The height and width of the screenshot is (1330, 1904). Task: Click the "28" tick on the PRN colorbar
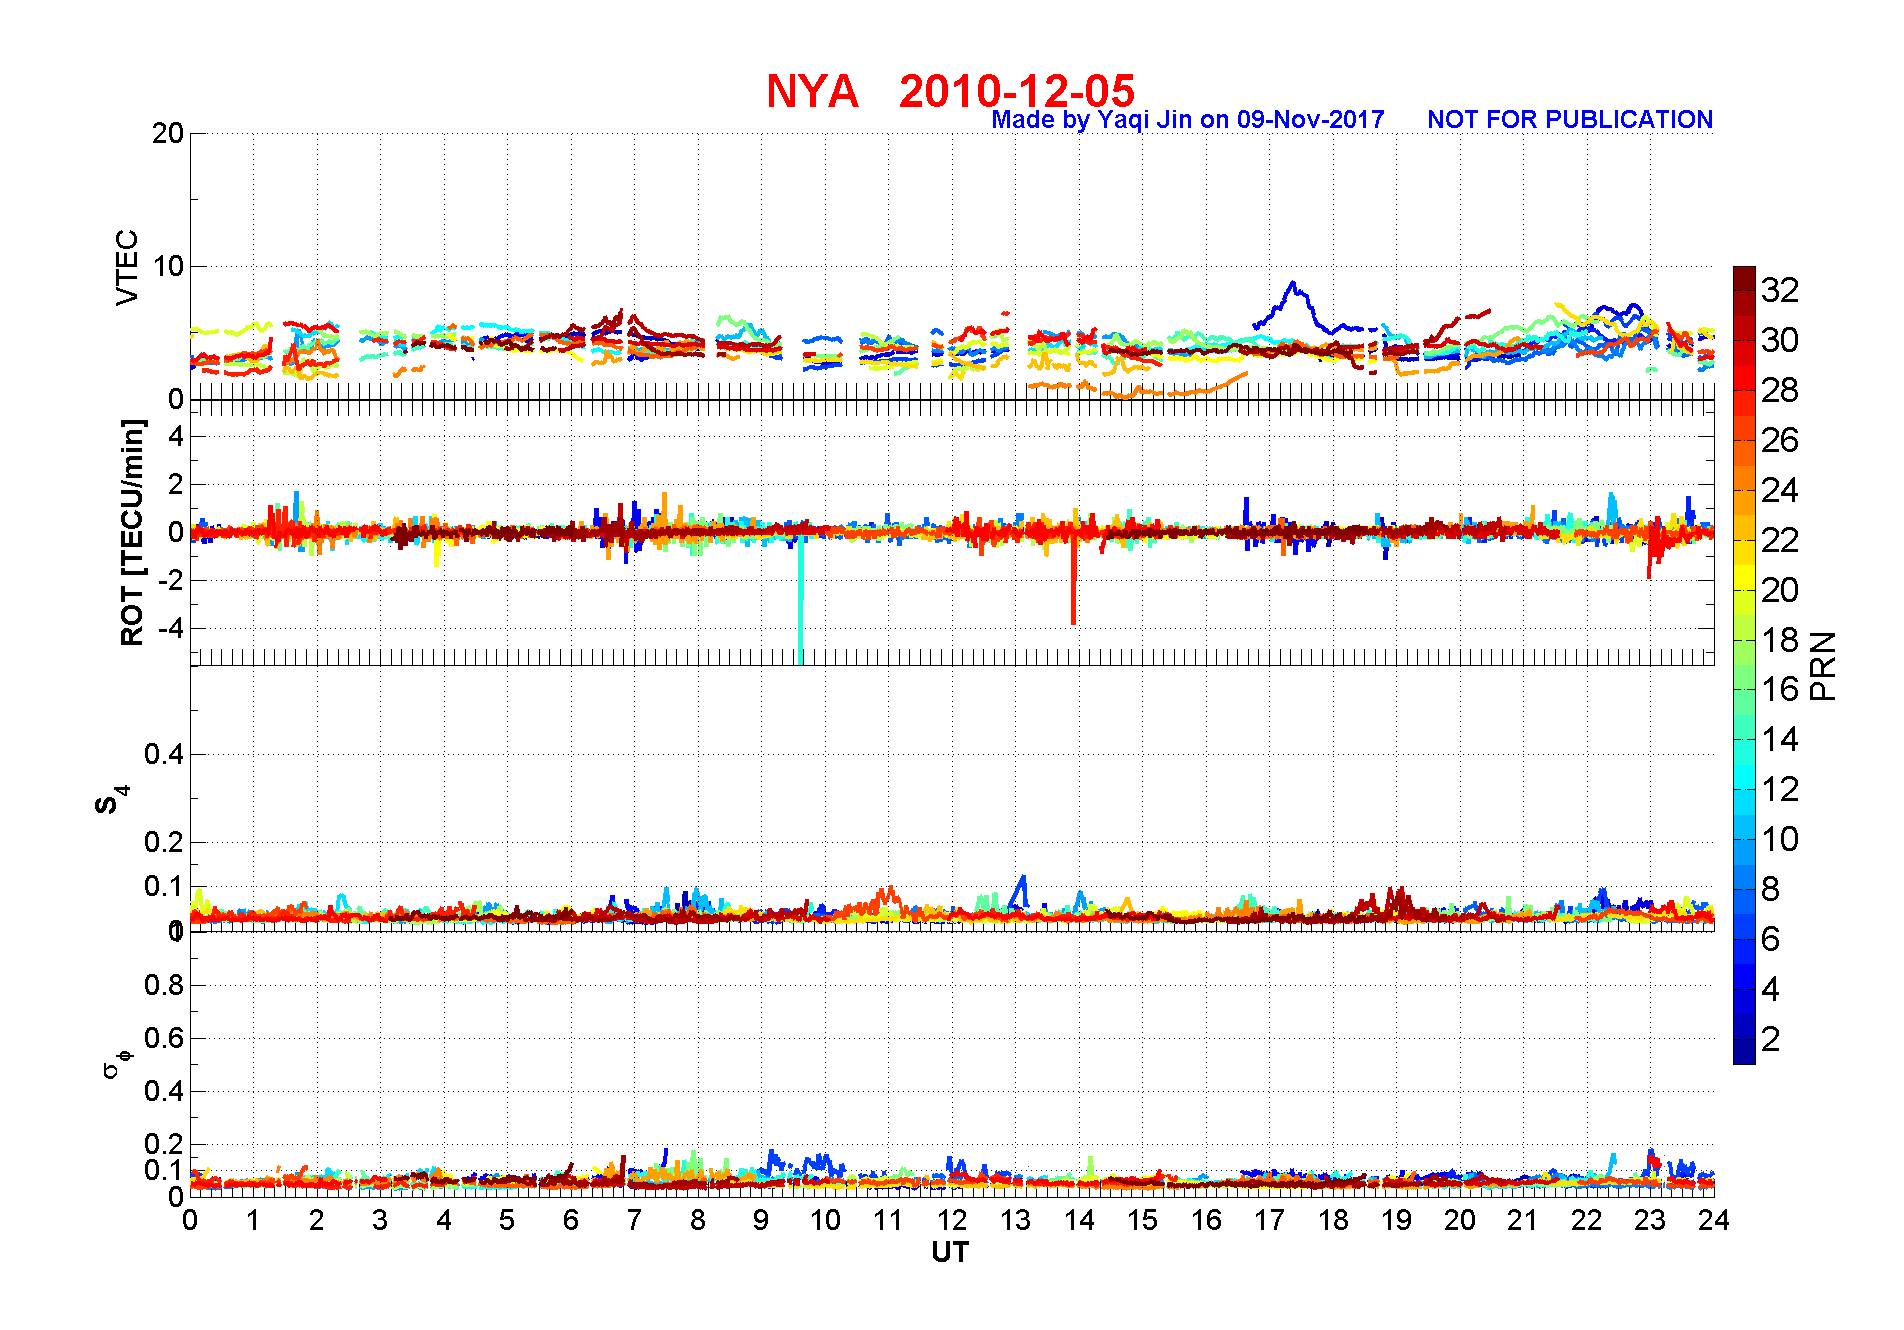pos(1780,390)
